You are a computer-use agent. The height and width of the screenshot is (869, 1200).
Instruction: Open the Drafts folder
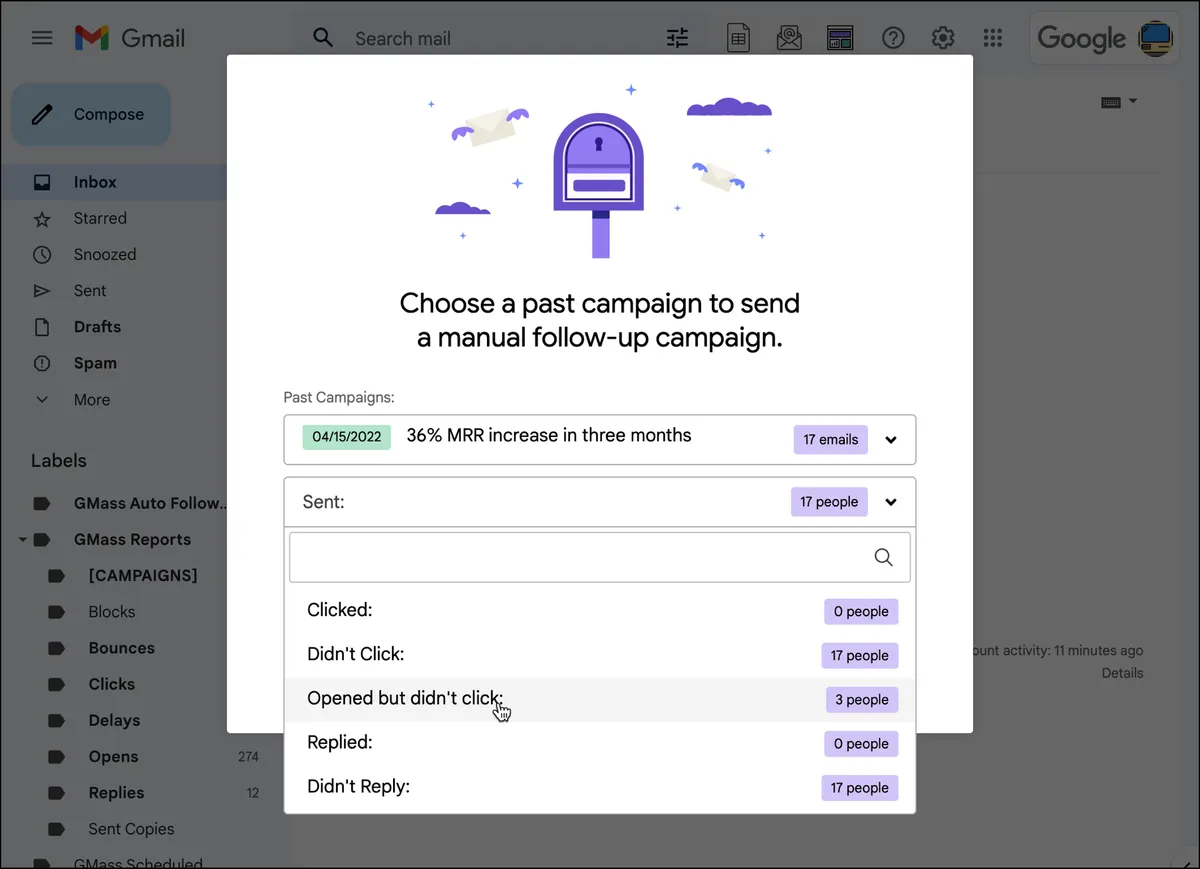pyautogui.click(x=97, y=327)
